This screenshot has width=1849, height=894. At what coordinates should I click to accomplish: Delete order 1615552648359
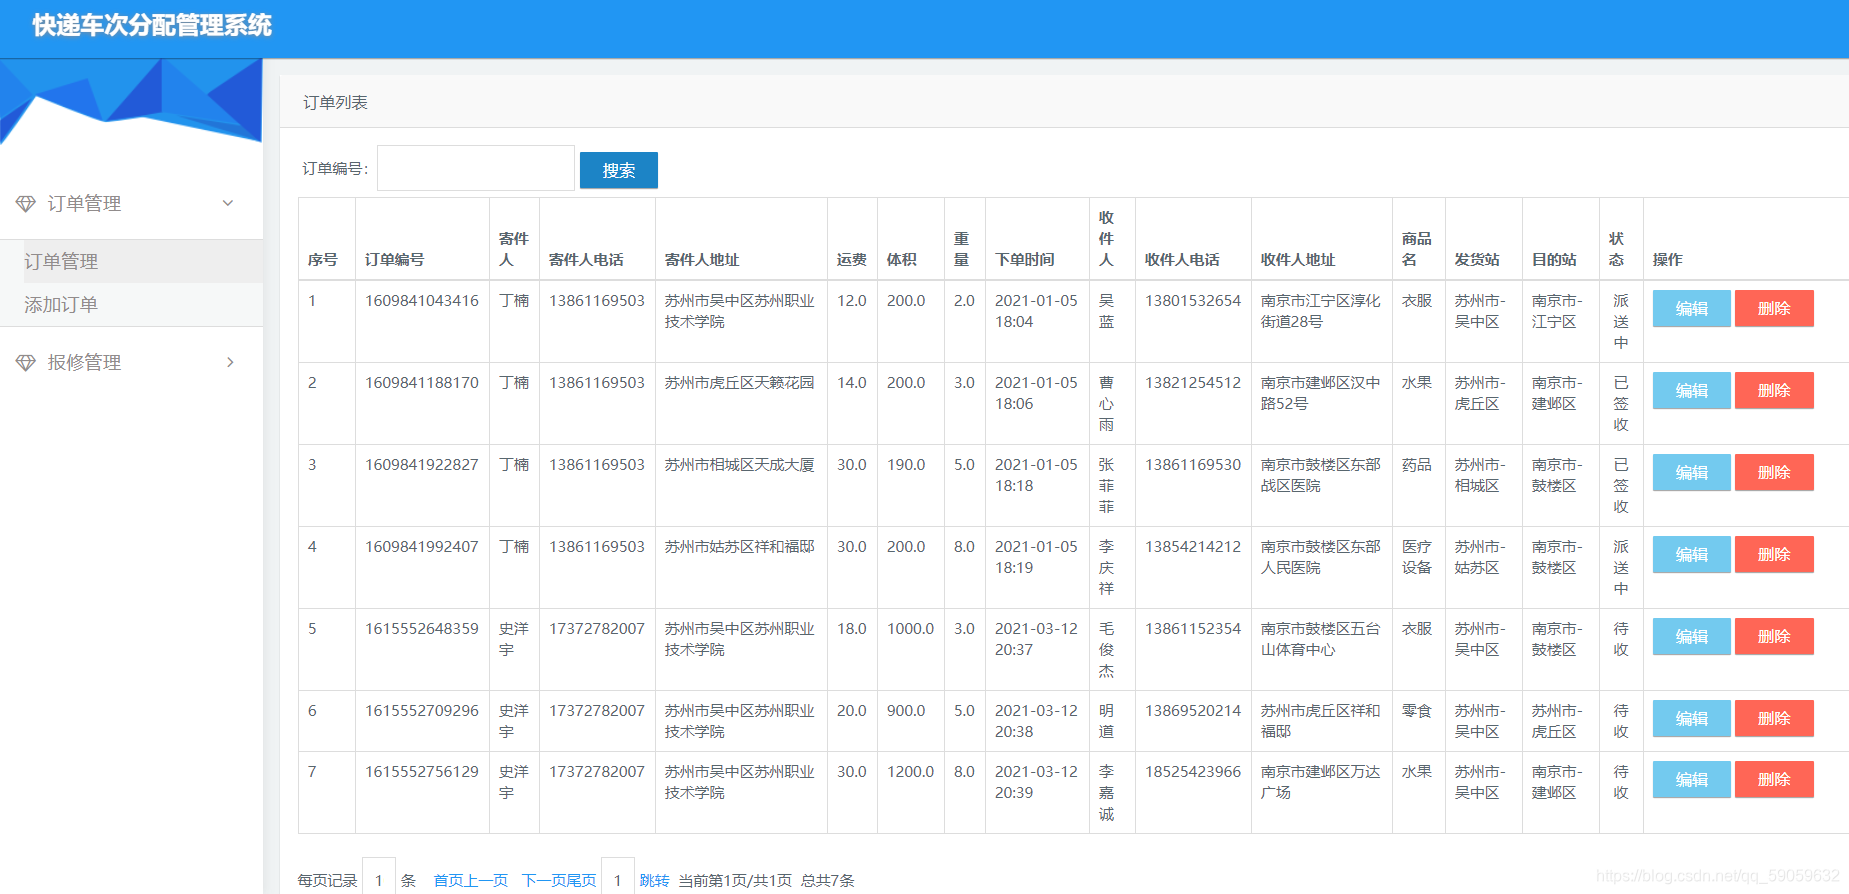pos(1774,636)
